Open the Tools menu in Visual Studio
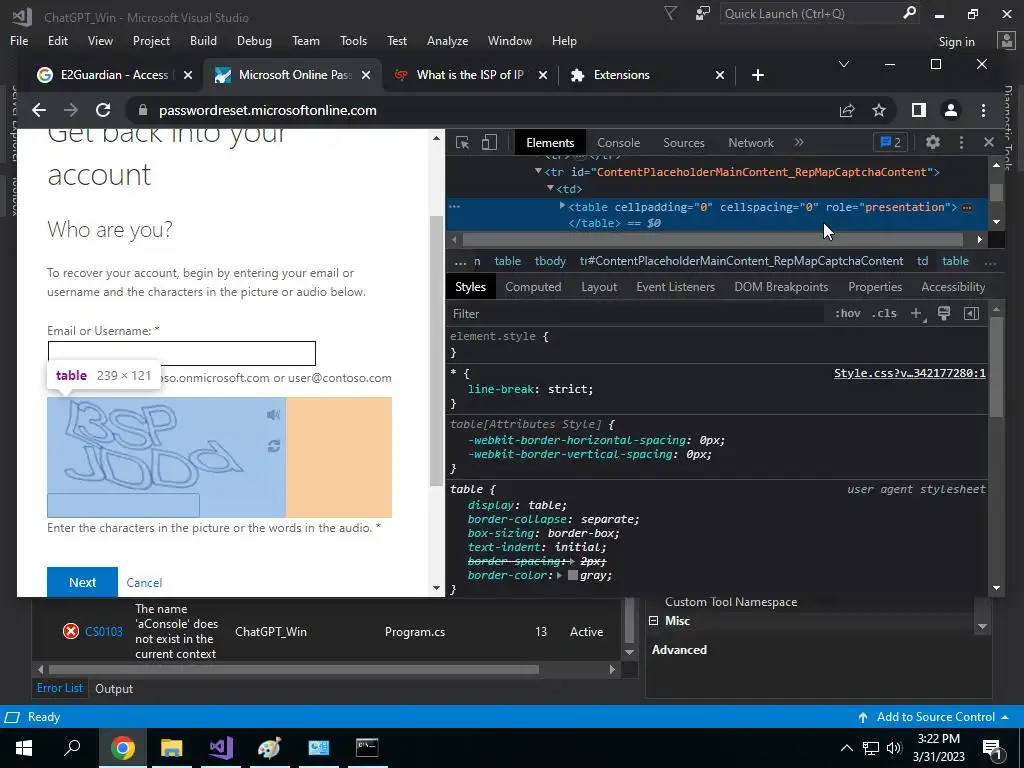Viewport: 1024px width, 768px height. (353, 40)
